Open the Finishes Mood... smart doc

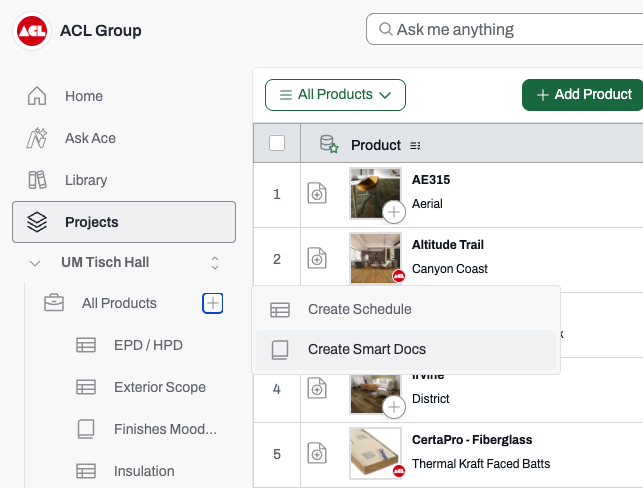pyautogui.click(x=165, y=429)
